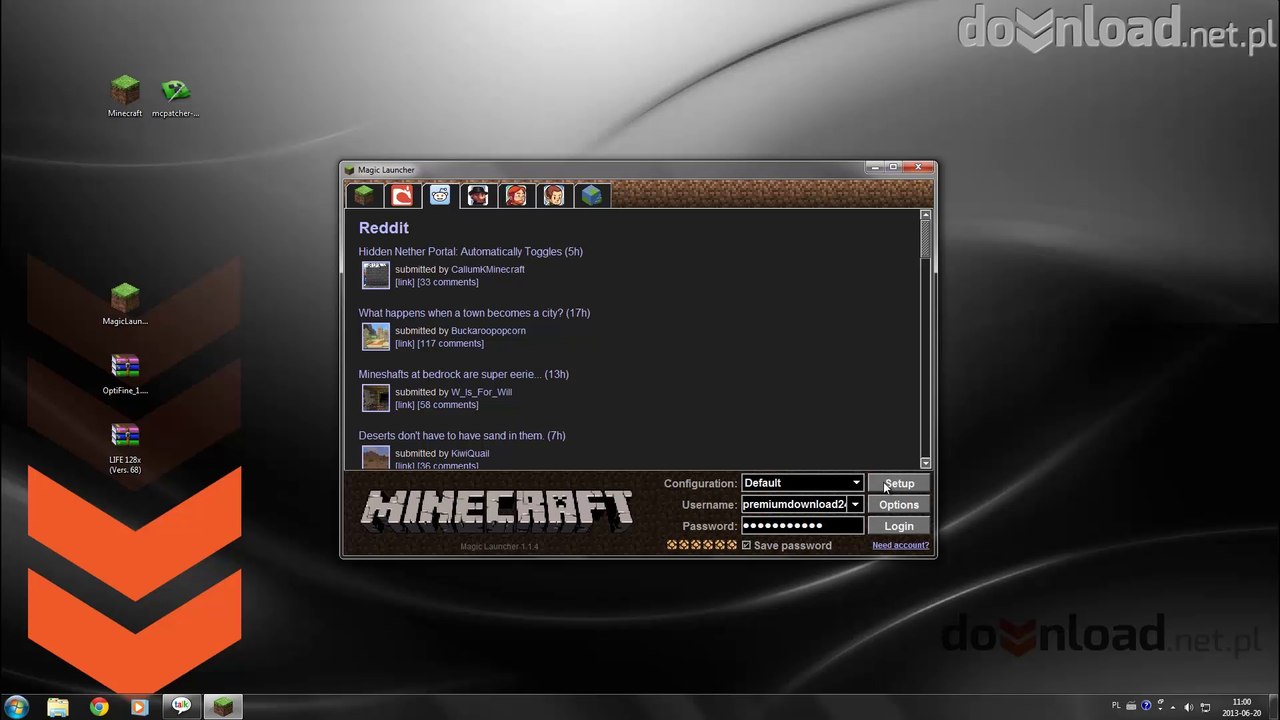The image size is (1280, 720).
Task: Select the mcpatcher desktop icon
Action: [x=175, y=96]
